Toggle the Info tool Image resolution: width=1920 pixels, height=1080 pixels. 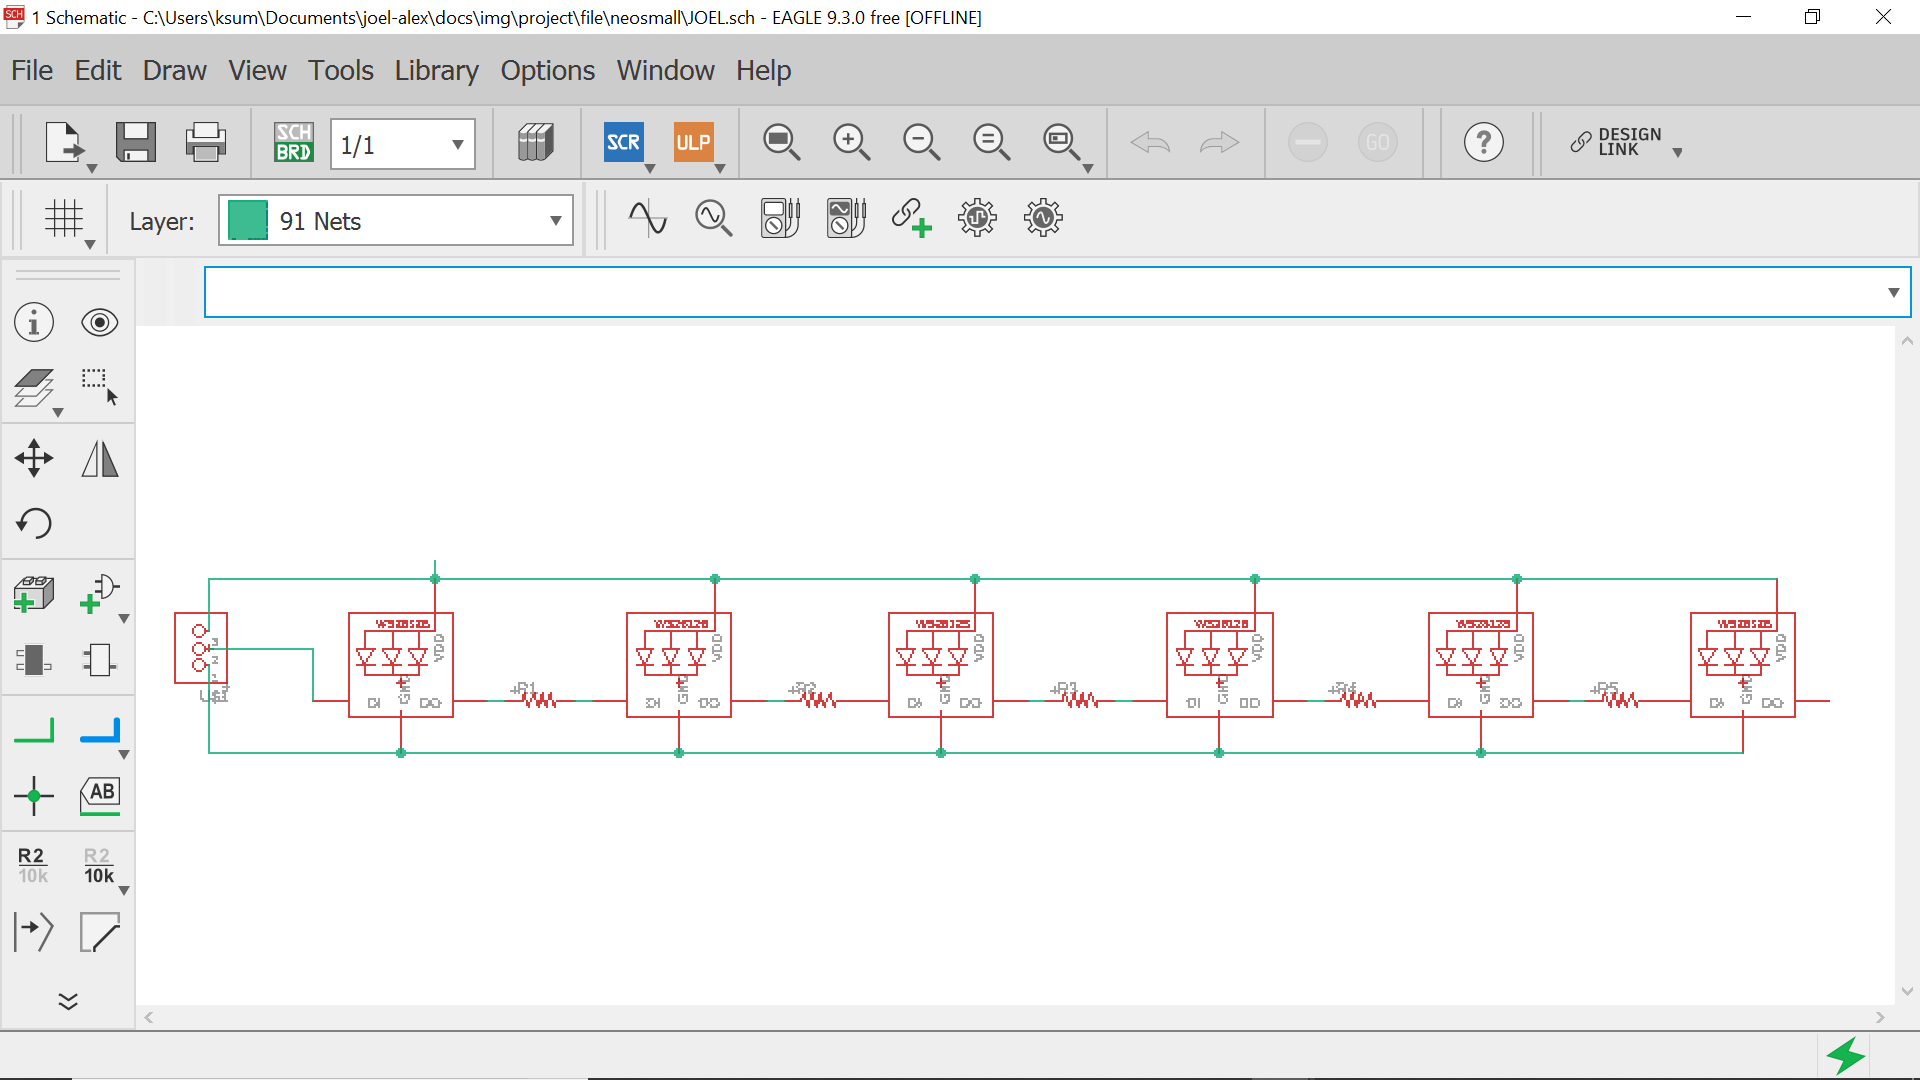click(34, 323)
